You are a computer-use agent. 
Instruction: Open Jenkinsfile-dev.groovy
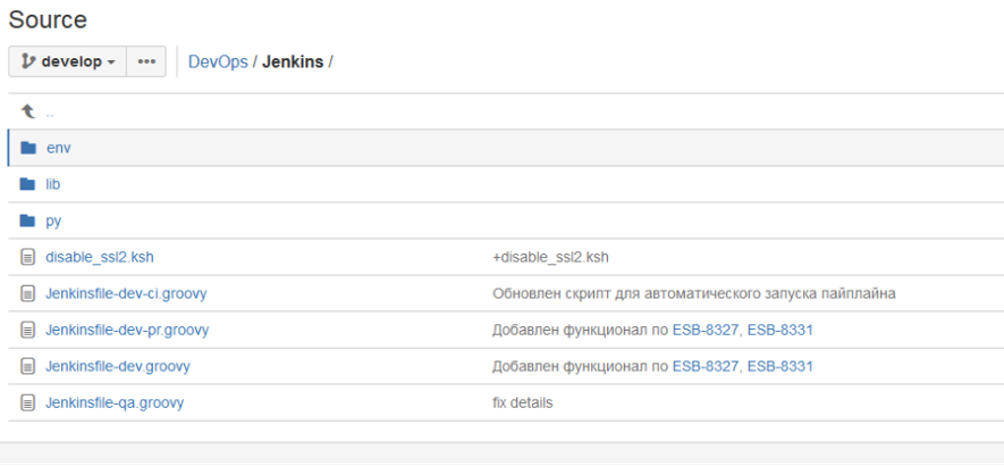click(x=118, y=367)
